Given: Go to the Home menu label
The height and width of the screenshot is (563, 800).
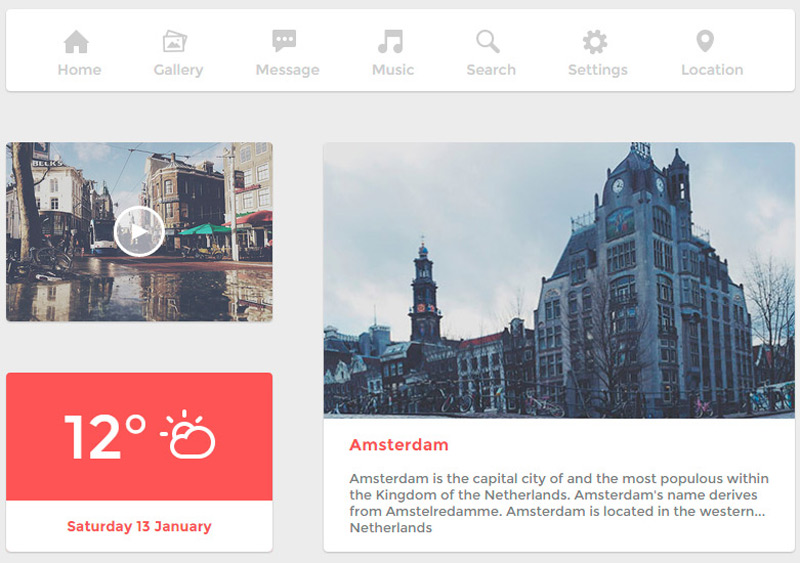Looking at the screenshot, I should click(x=79, y=69).
